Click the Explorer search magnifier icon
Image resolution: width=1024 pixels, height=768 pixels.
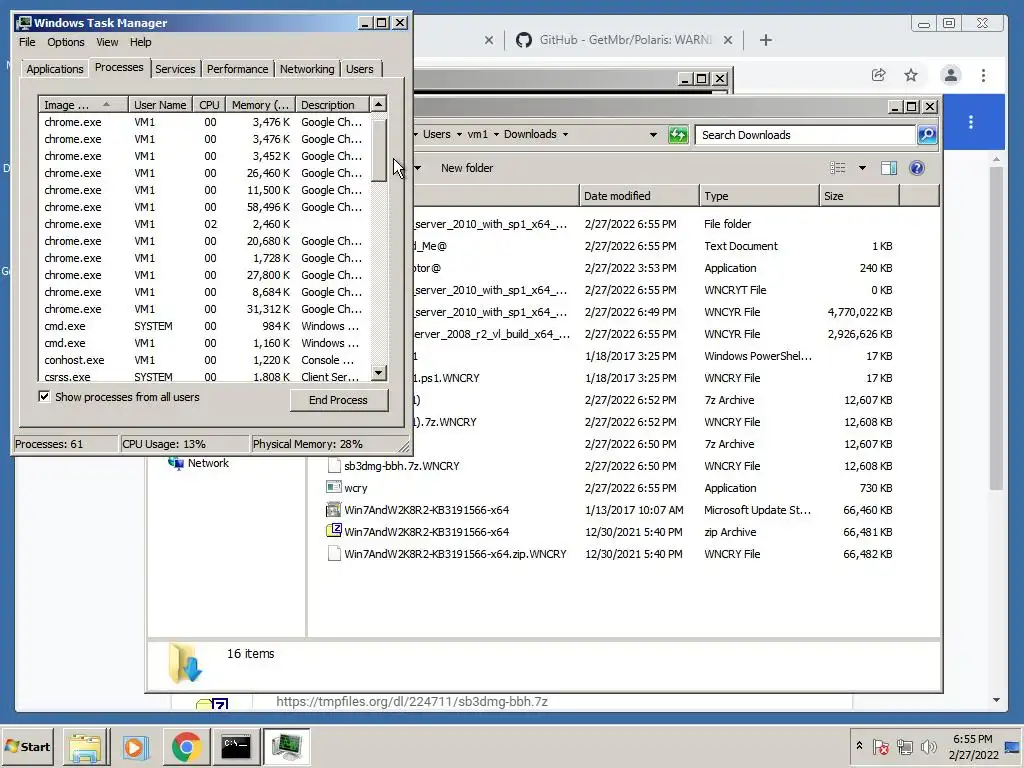coord(927,135)
